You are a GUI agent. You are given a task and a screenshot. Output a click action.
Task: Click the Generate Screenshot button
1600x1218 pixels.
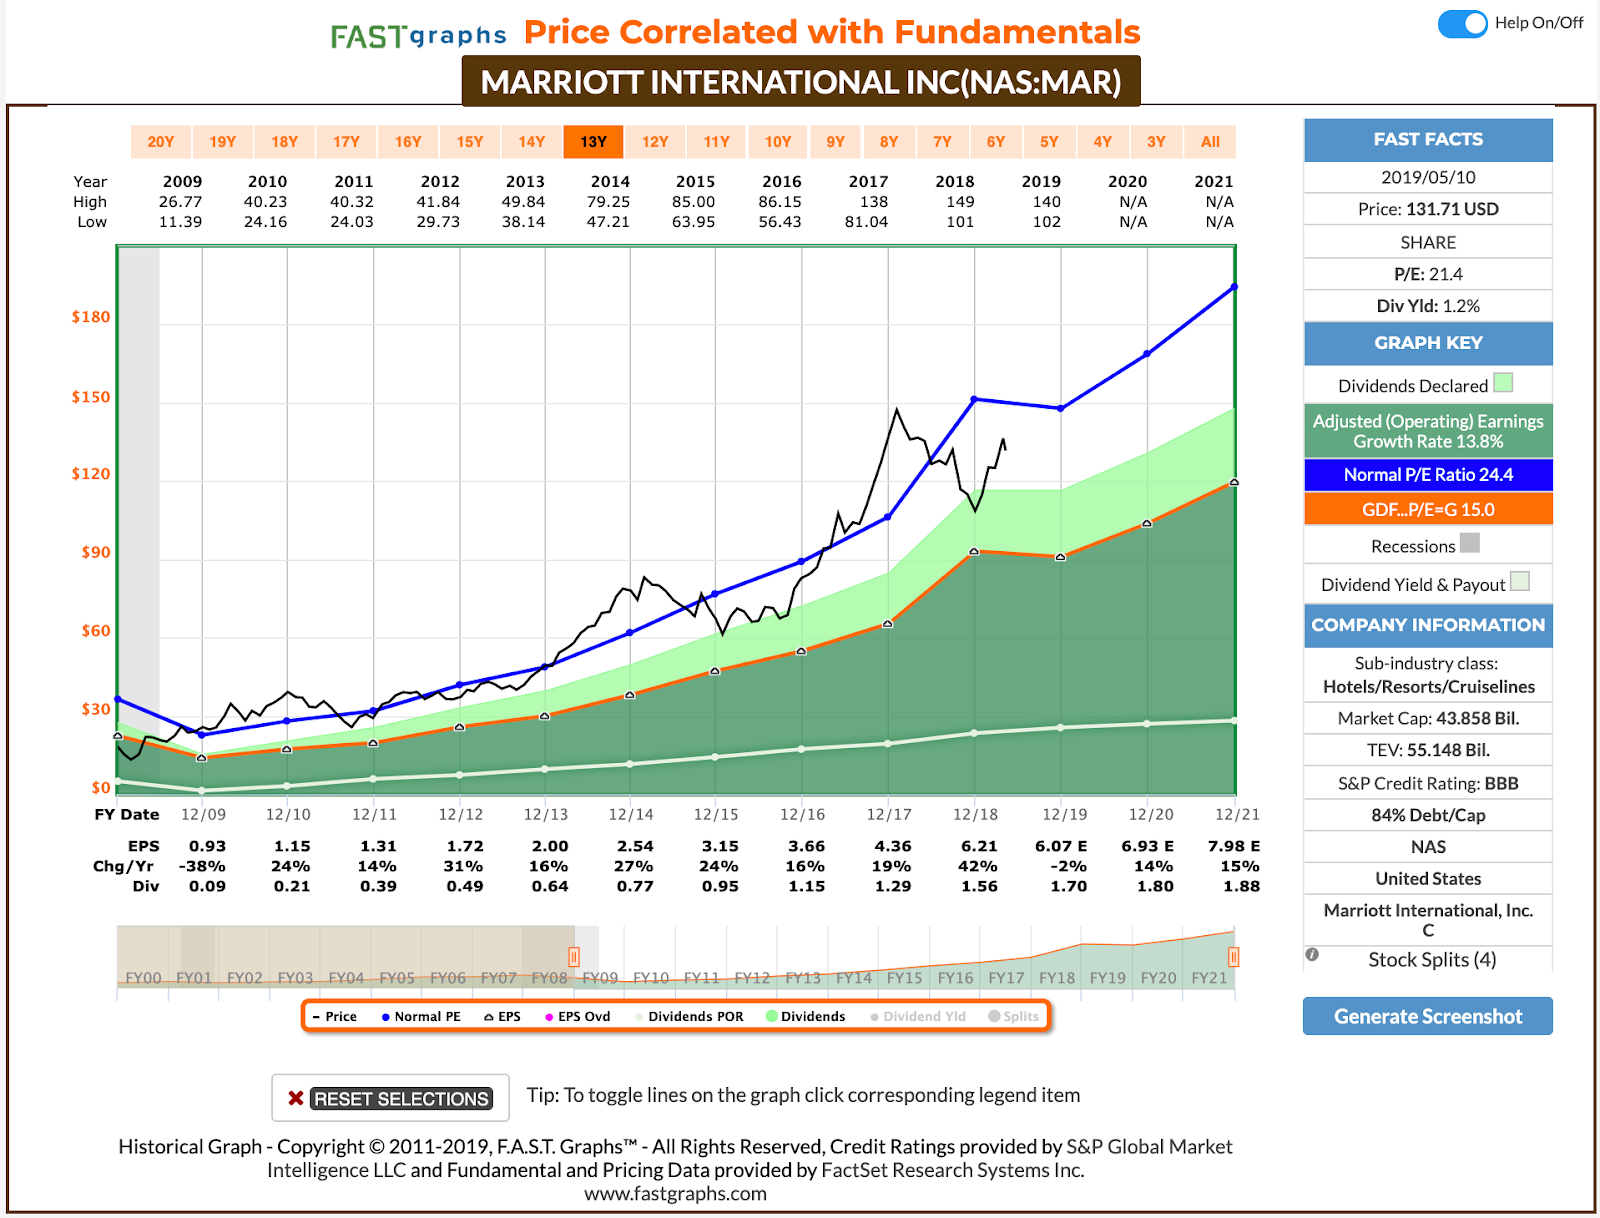pos(1428,1016)
